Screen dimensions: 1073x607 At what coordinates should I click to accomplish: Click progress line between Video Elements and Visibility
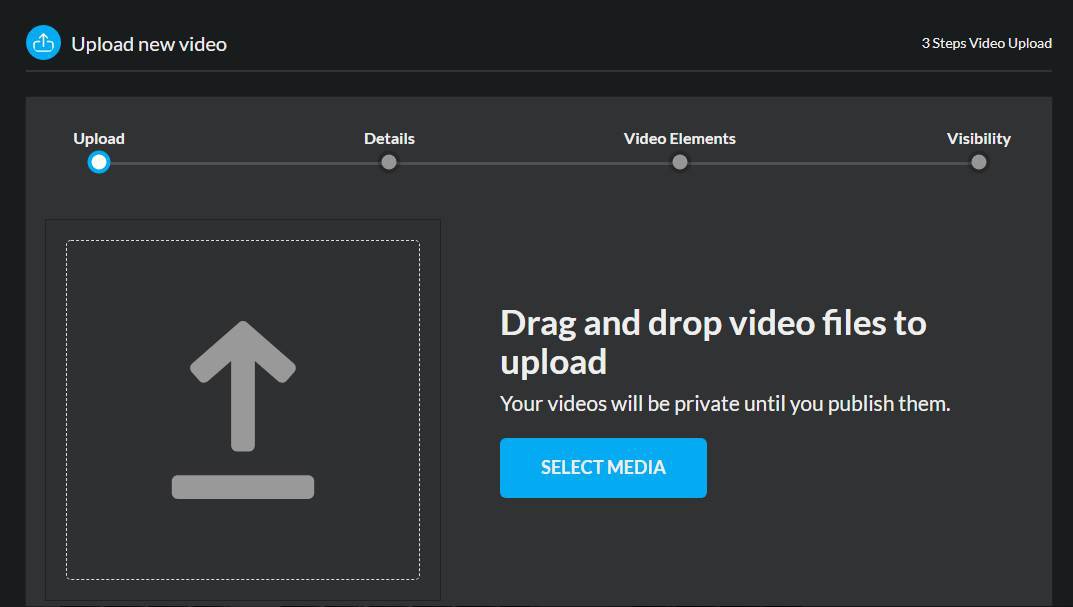pyautogui.click(x=829, y=163)
